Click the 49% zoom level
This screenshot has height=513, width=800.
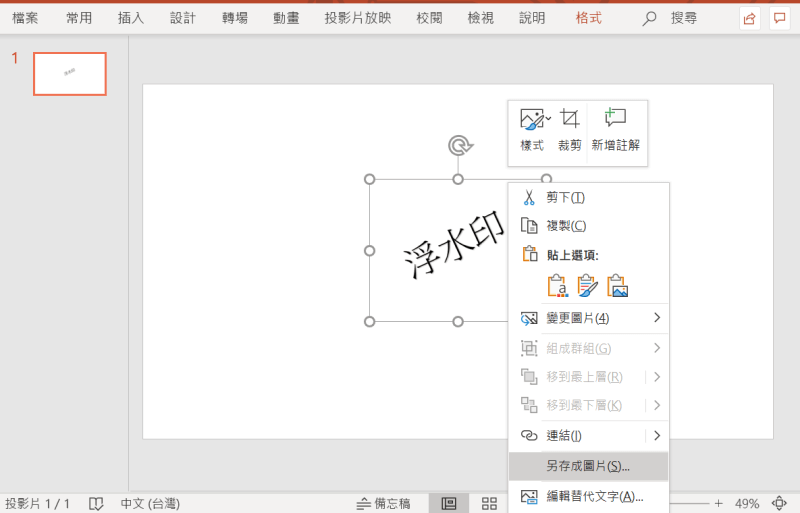click(747, 504)
